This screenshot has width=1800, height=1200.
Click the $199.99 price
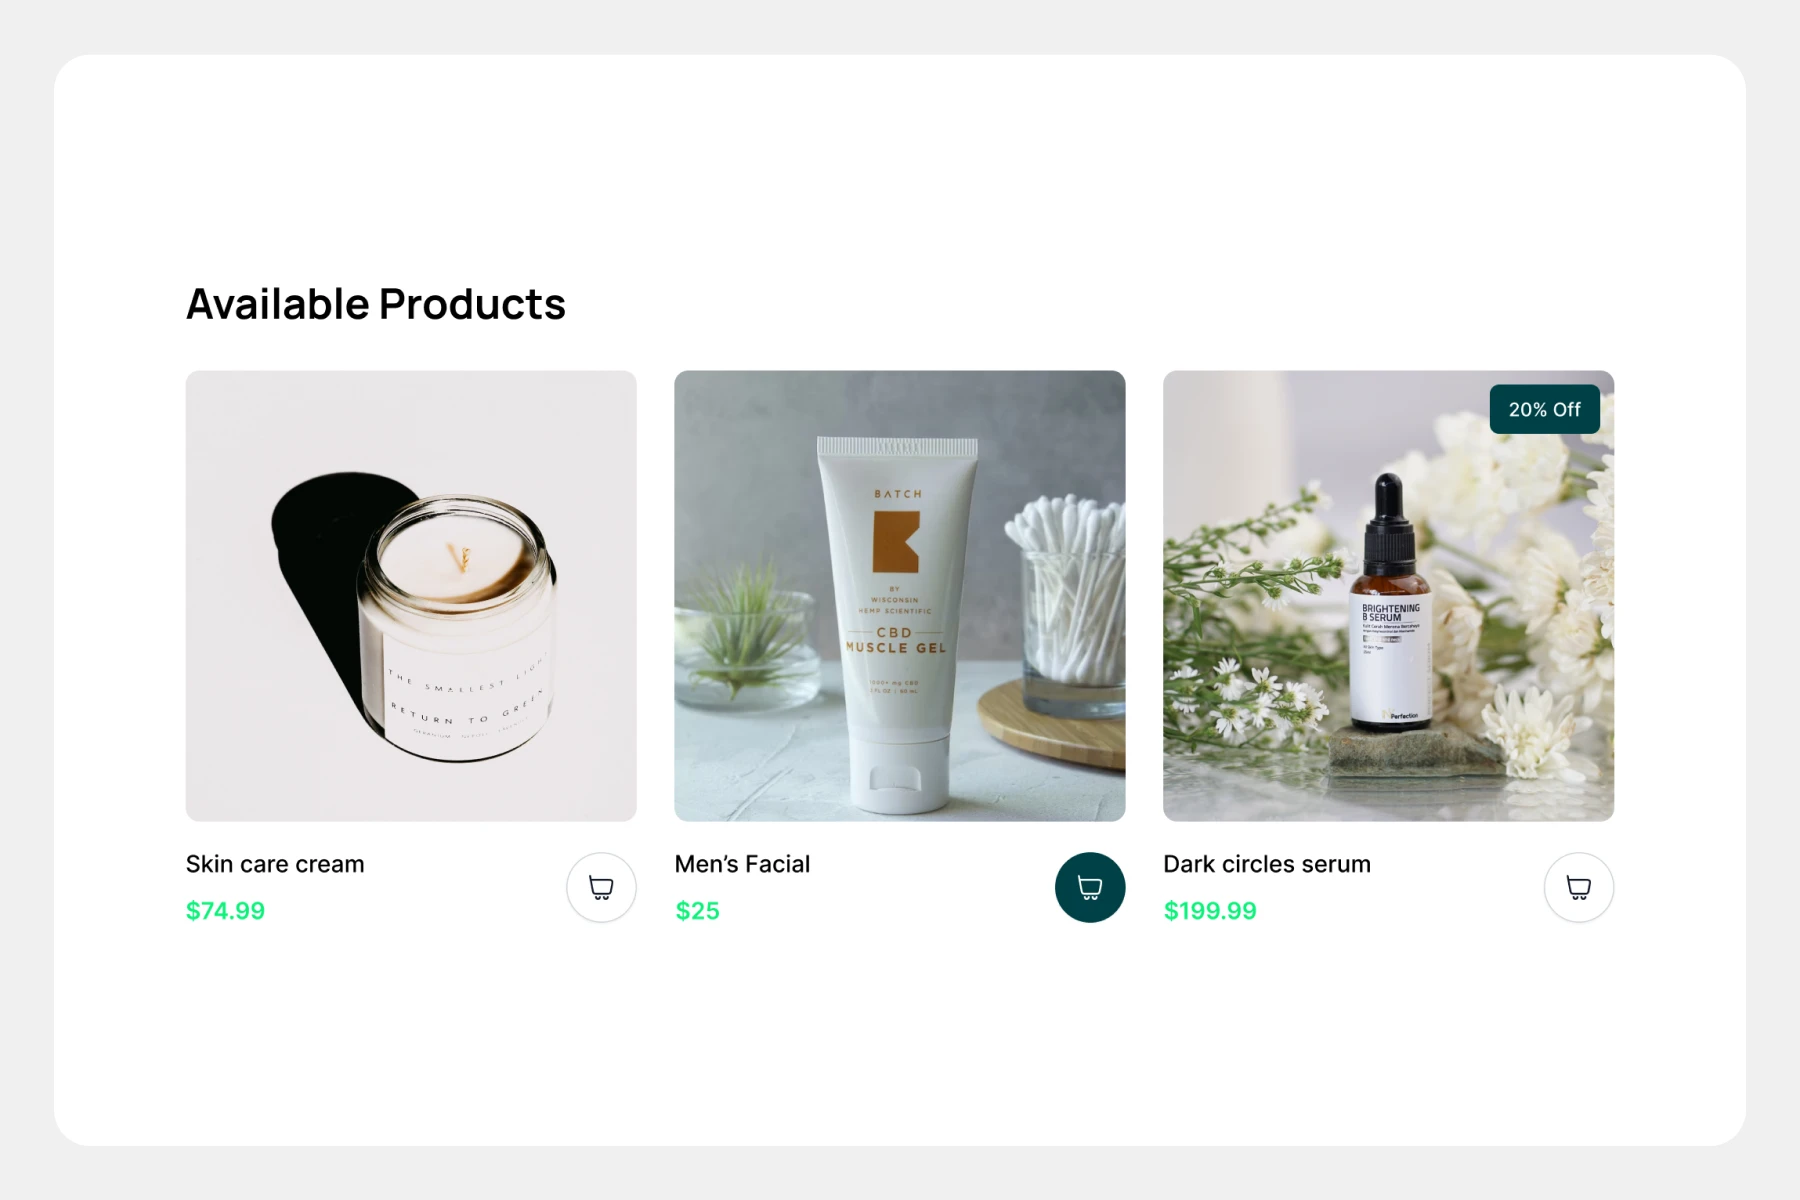[1210, 911]
